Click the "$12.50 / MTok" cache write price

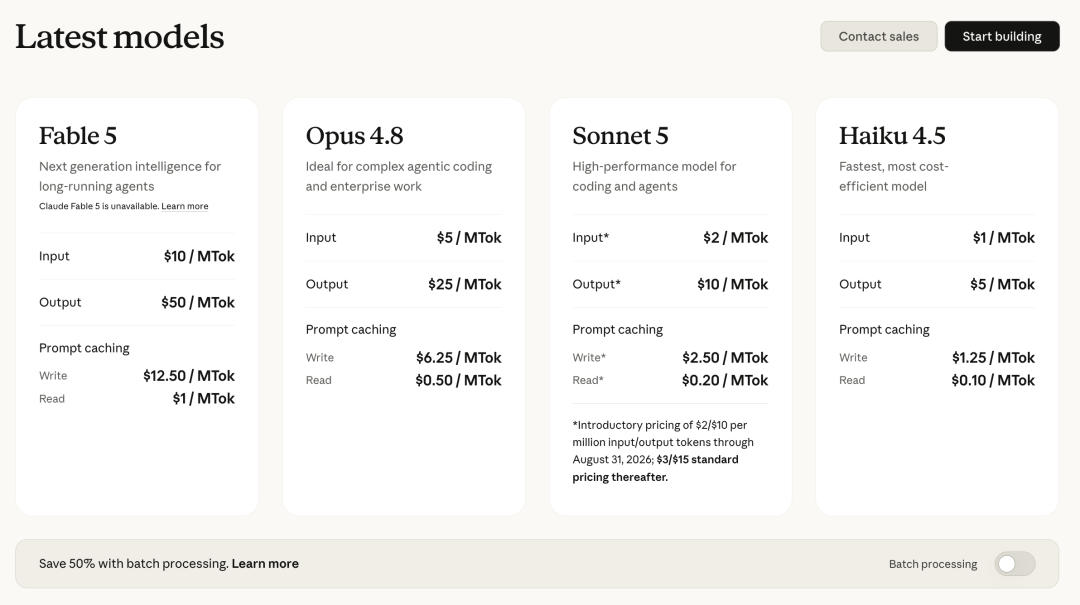189,376
